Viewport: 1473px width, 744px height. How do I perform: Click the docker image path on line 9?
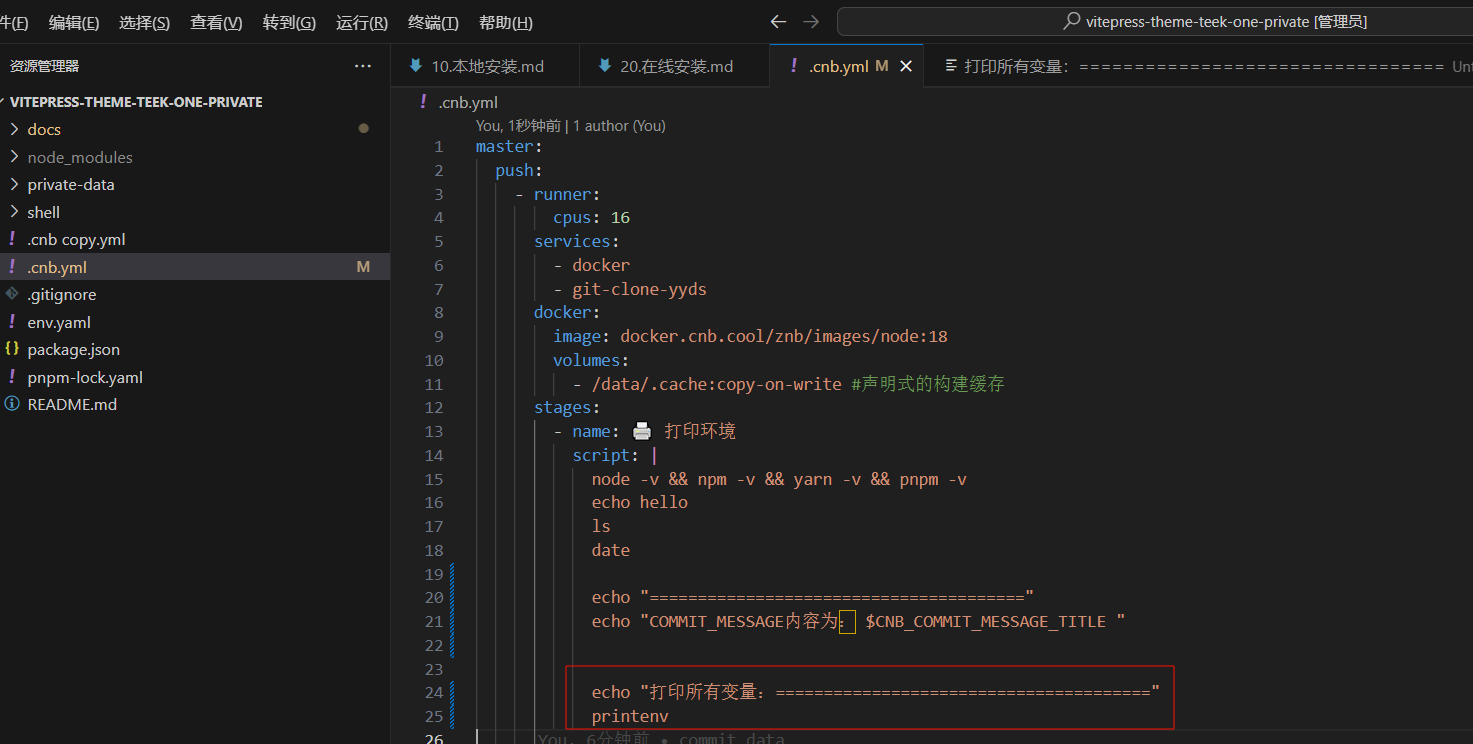pyautogui.click(x=784, y=336)
